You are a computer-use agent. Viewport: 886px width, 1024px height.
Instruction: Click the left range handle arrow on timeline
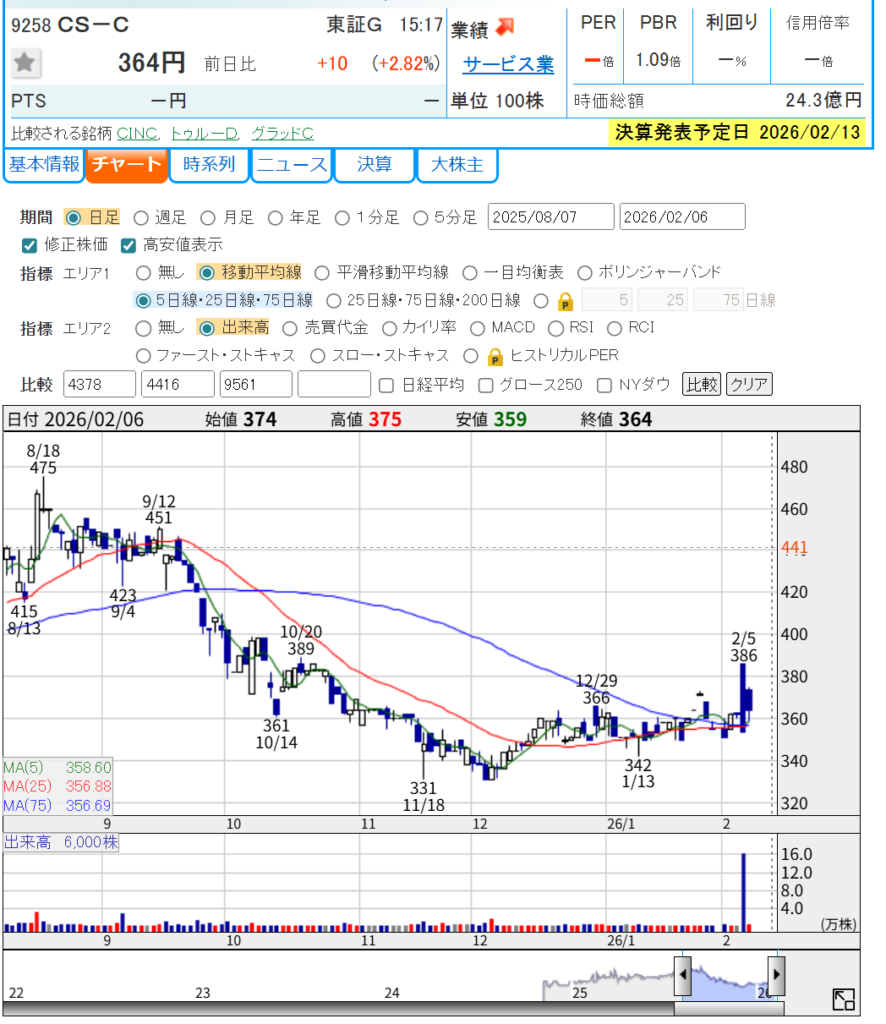[681, 973]
